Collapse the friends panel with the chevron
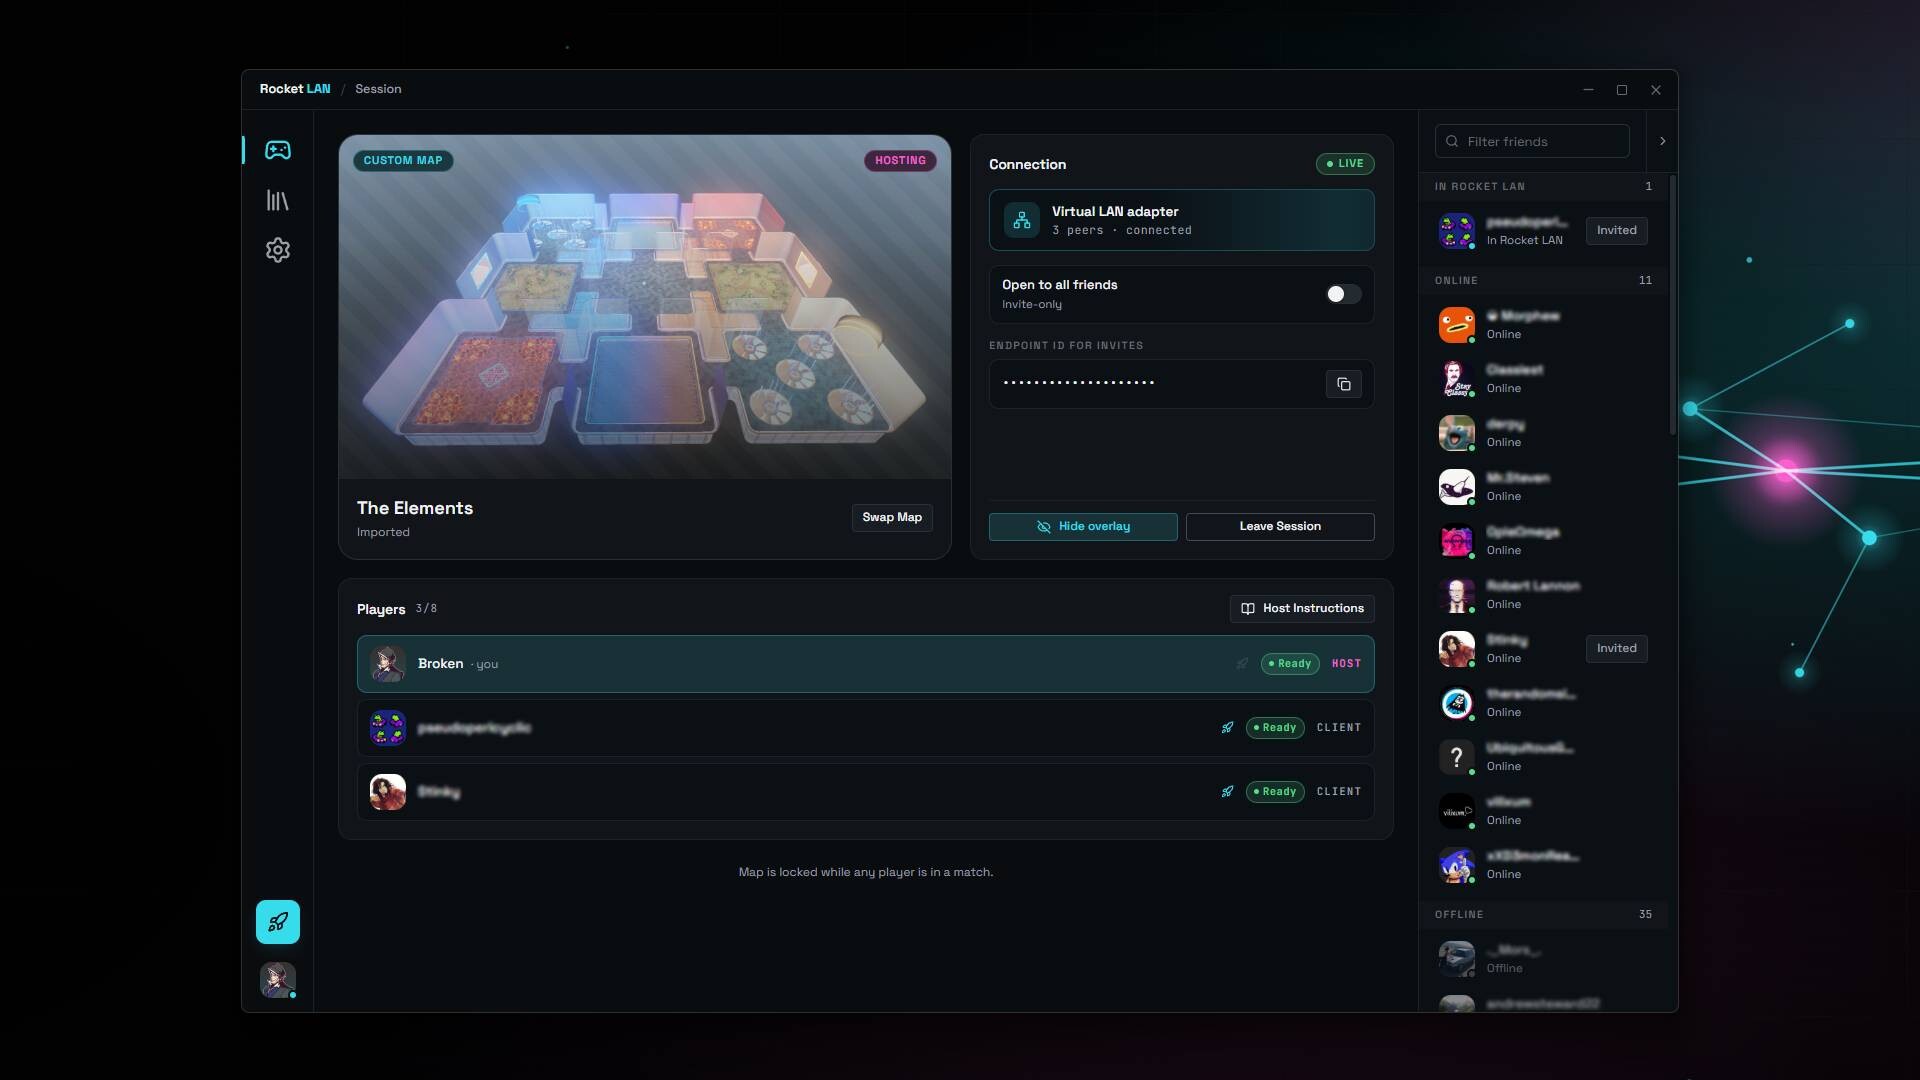Screen dimensions: 1920x1080 1662,141
